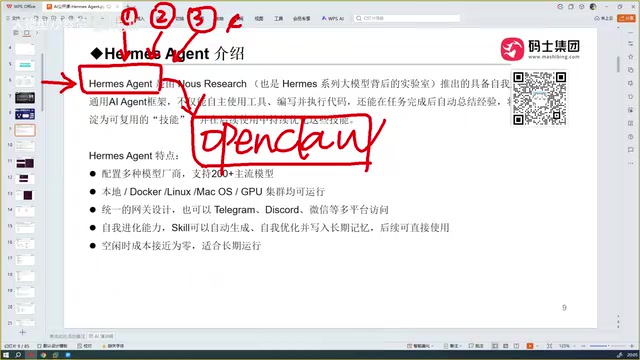Switch to slide sorter view icon

click(x=506, y=346)
